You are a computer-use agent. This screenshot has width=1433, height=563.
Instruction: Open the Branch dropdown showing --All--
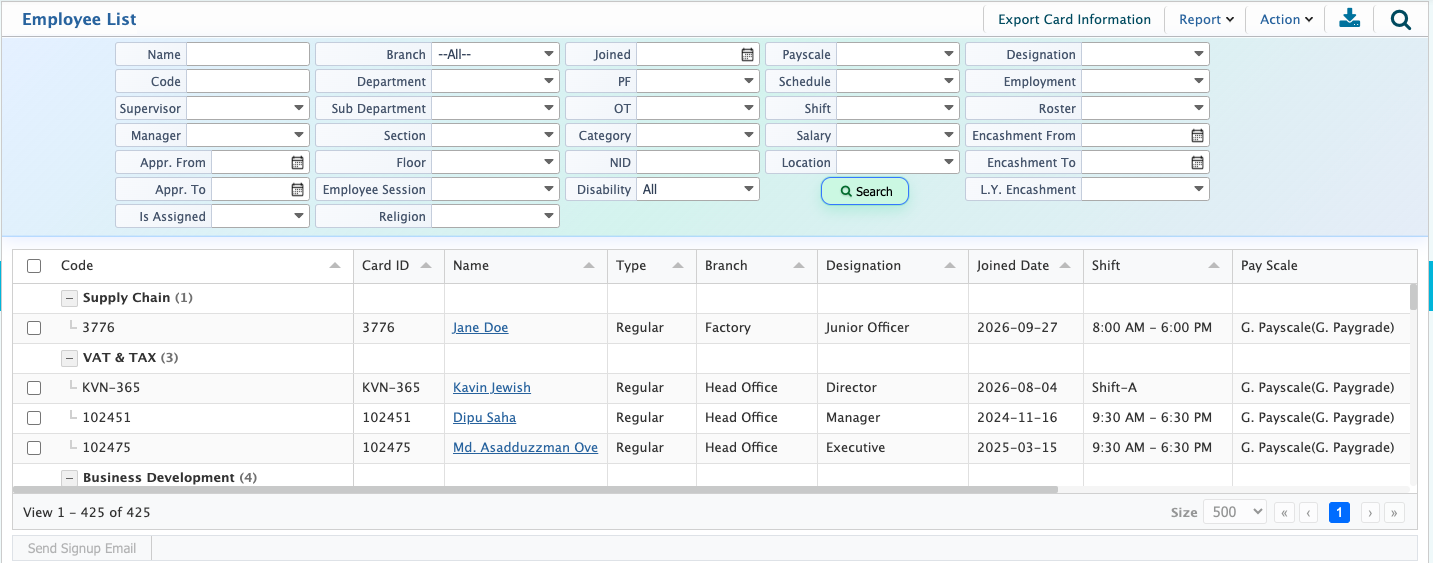(x=495, y=54)
